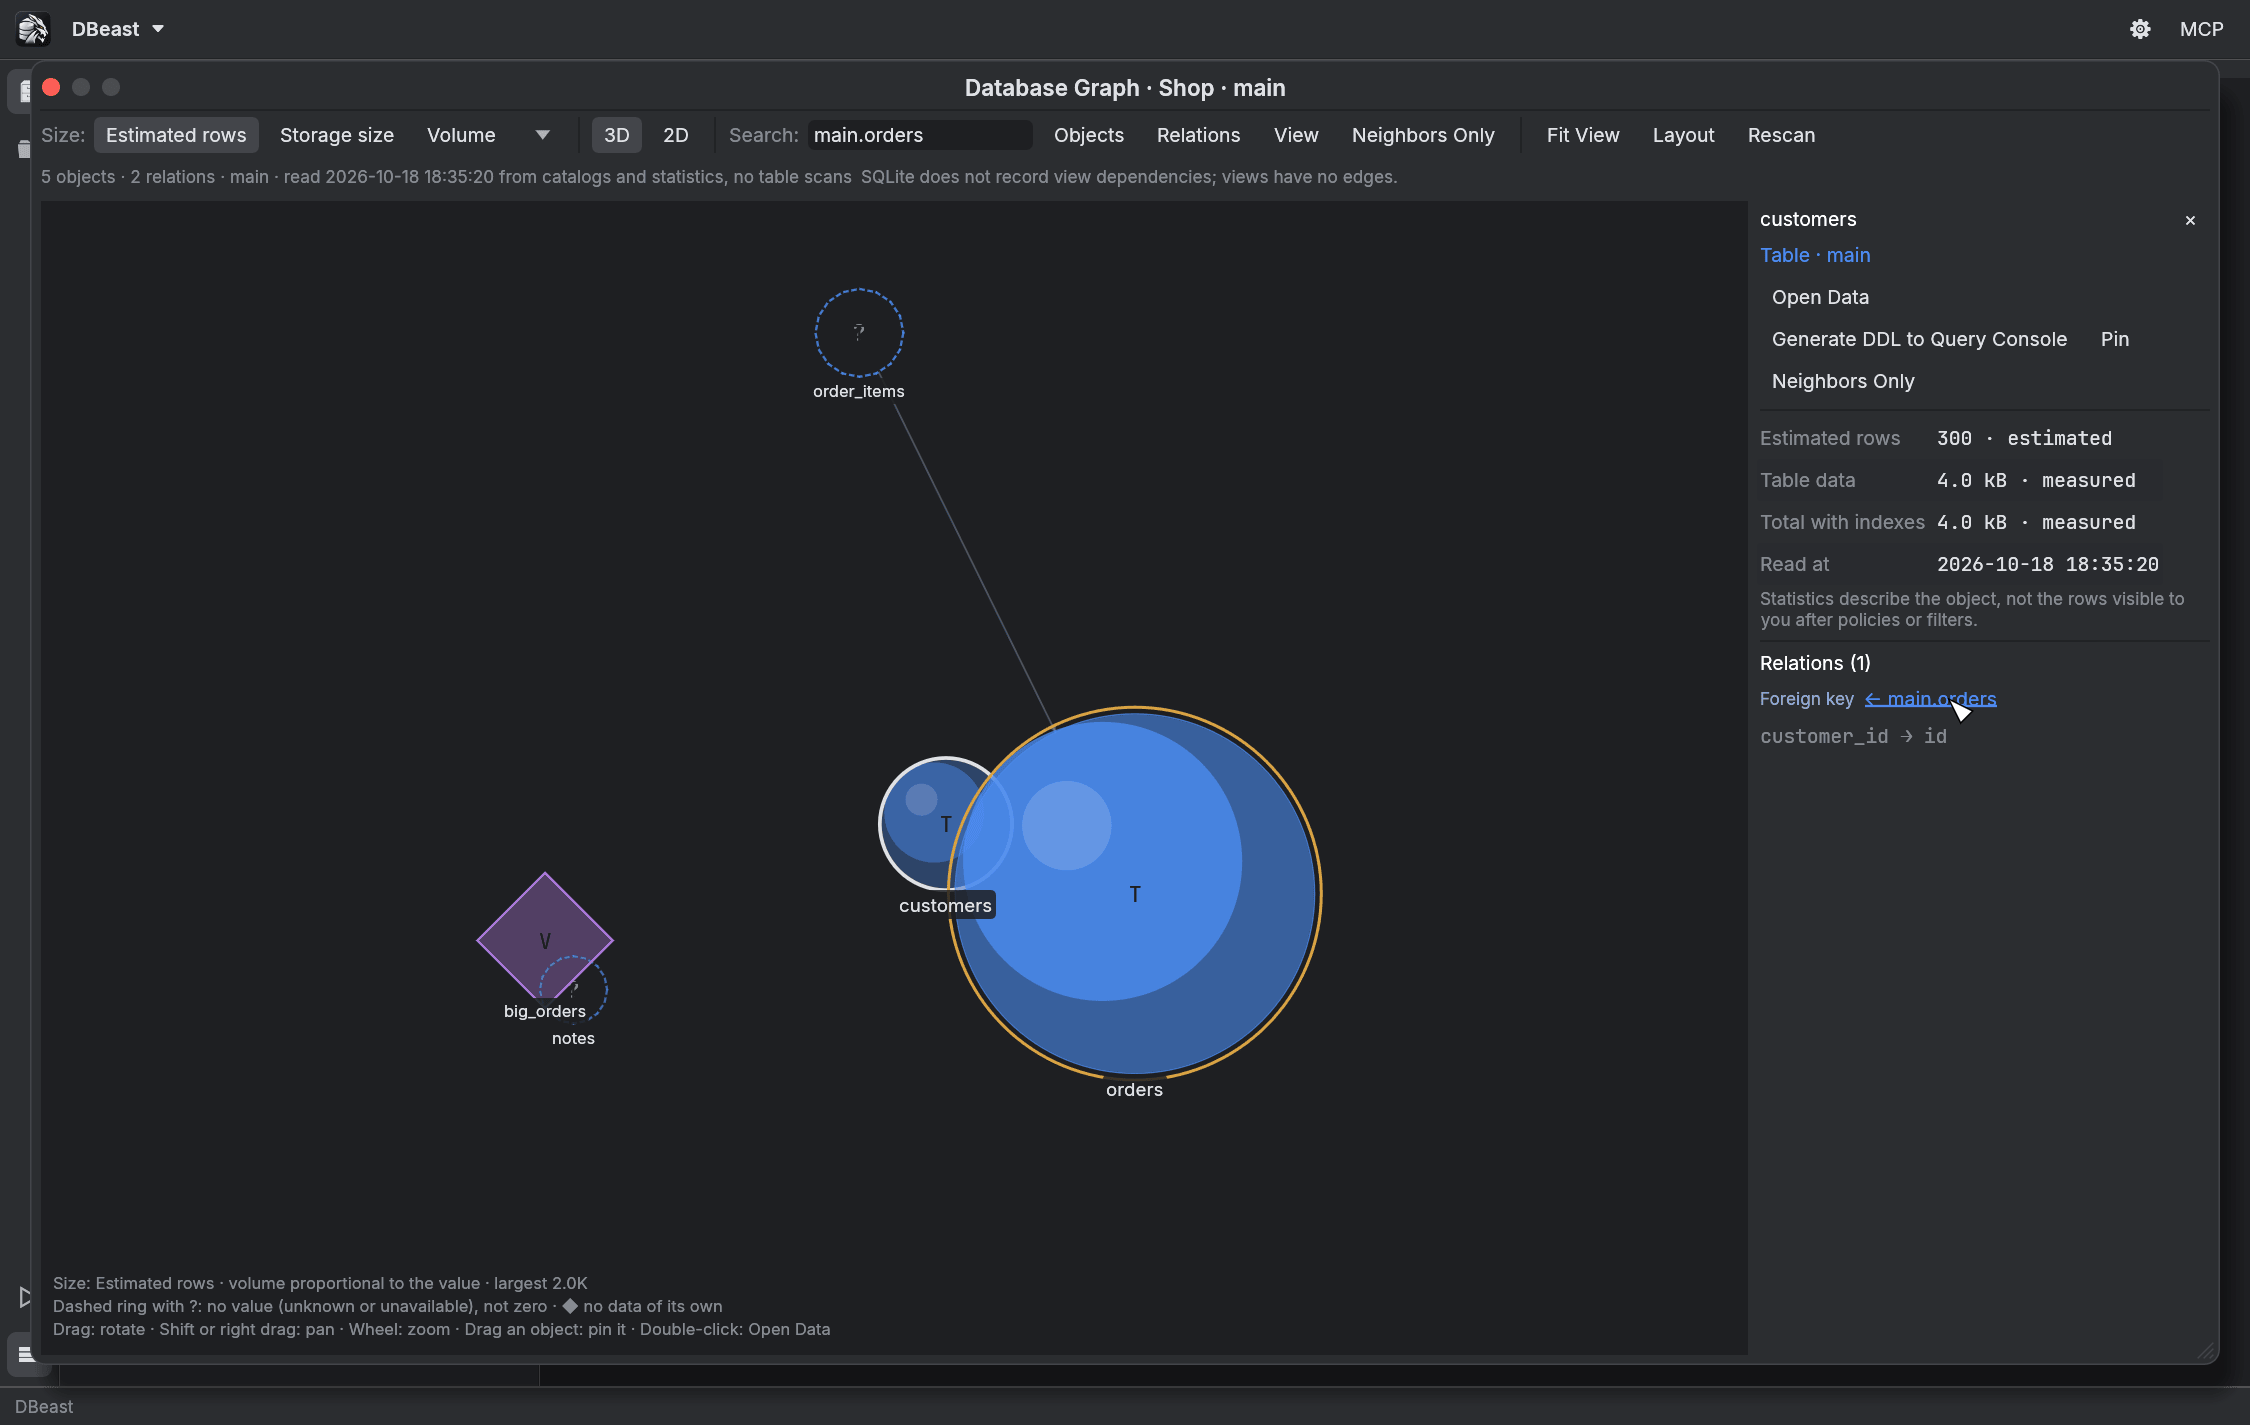Follow the main.orders foreign key link
Image resolution: width=2250 pixels, height=1425 pixels.
pyautogui.click(x=1930, y=699)
